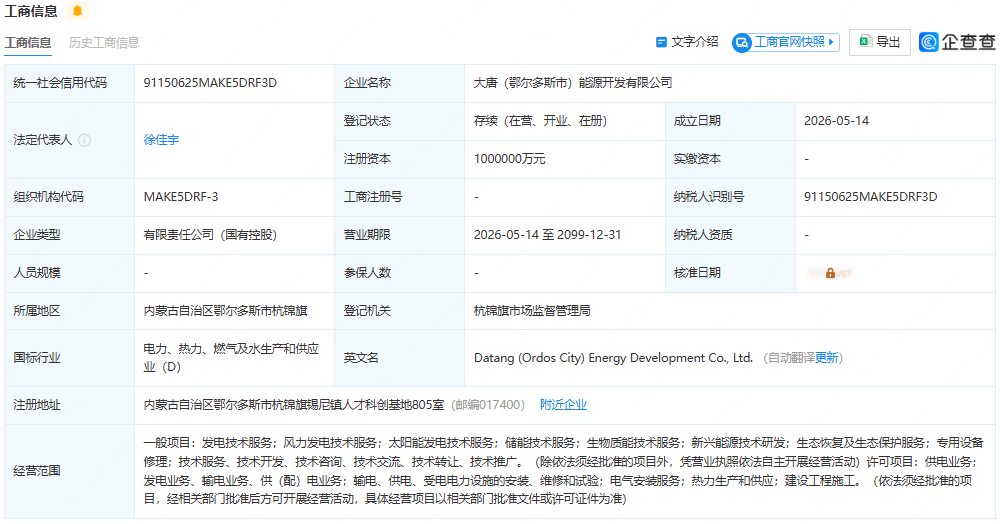Select postal code text 邮编017400
This screenshot has height=524, width=1000.
[489, 405]
